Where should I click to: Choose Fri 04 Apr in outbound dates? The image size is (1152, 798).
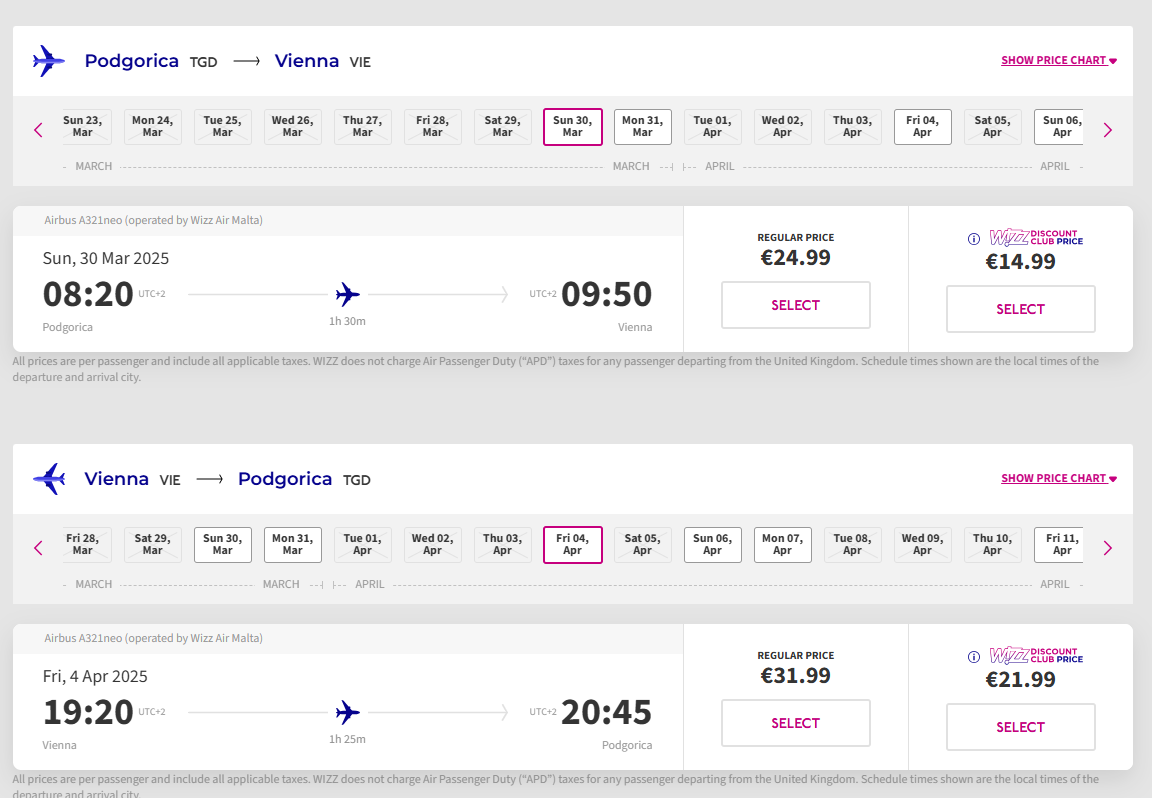coord(922,127)
